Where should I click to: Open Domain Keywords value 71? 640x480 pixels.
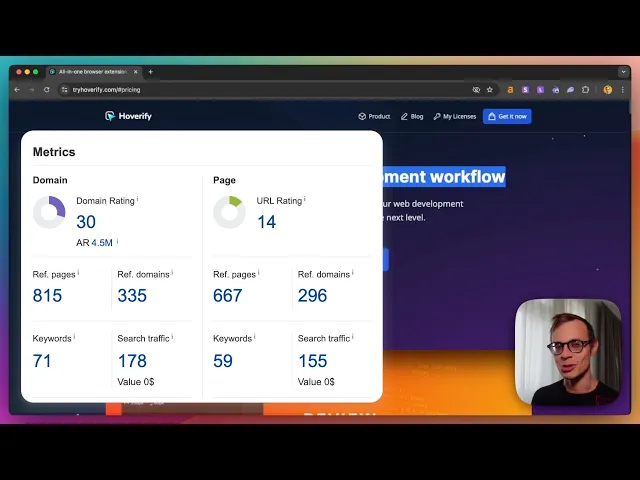42,361
